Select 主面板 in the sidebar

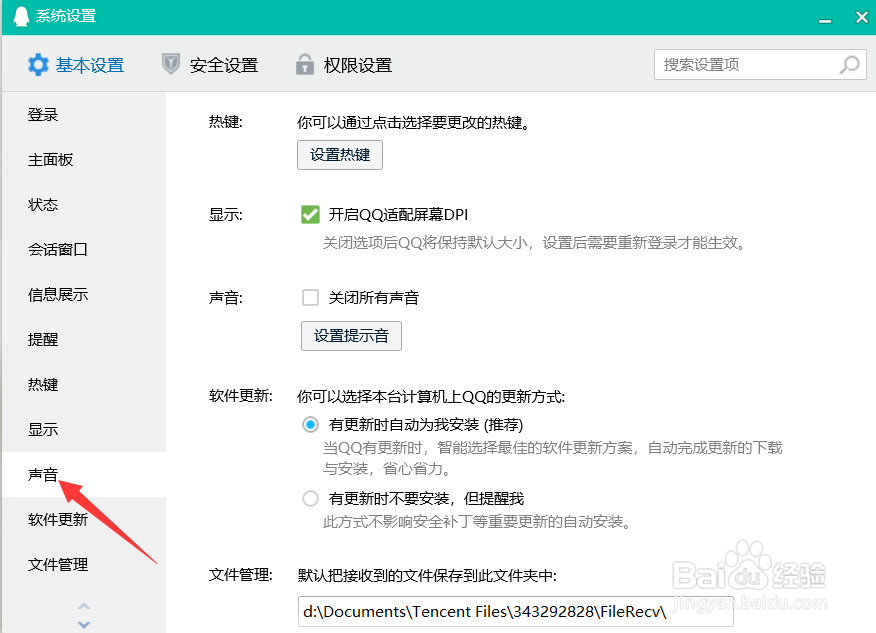click(x=84, y=160)
